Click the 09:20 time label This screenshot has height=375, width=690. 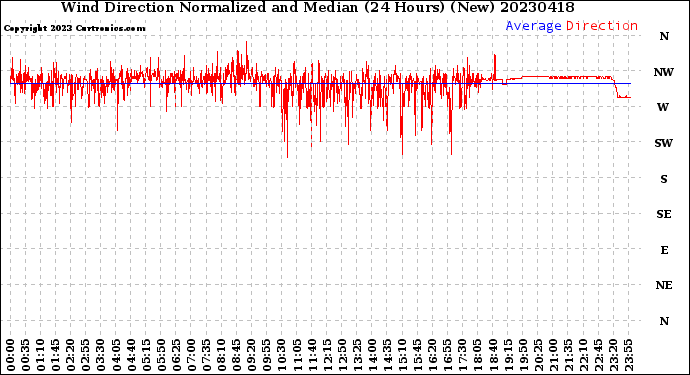click(252, 355)
